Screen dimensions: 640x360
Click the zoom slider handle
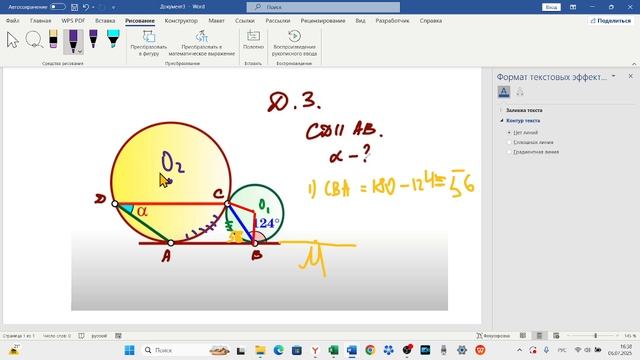pos(596,336)
